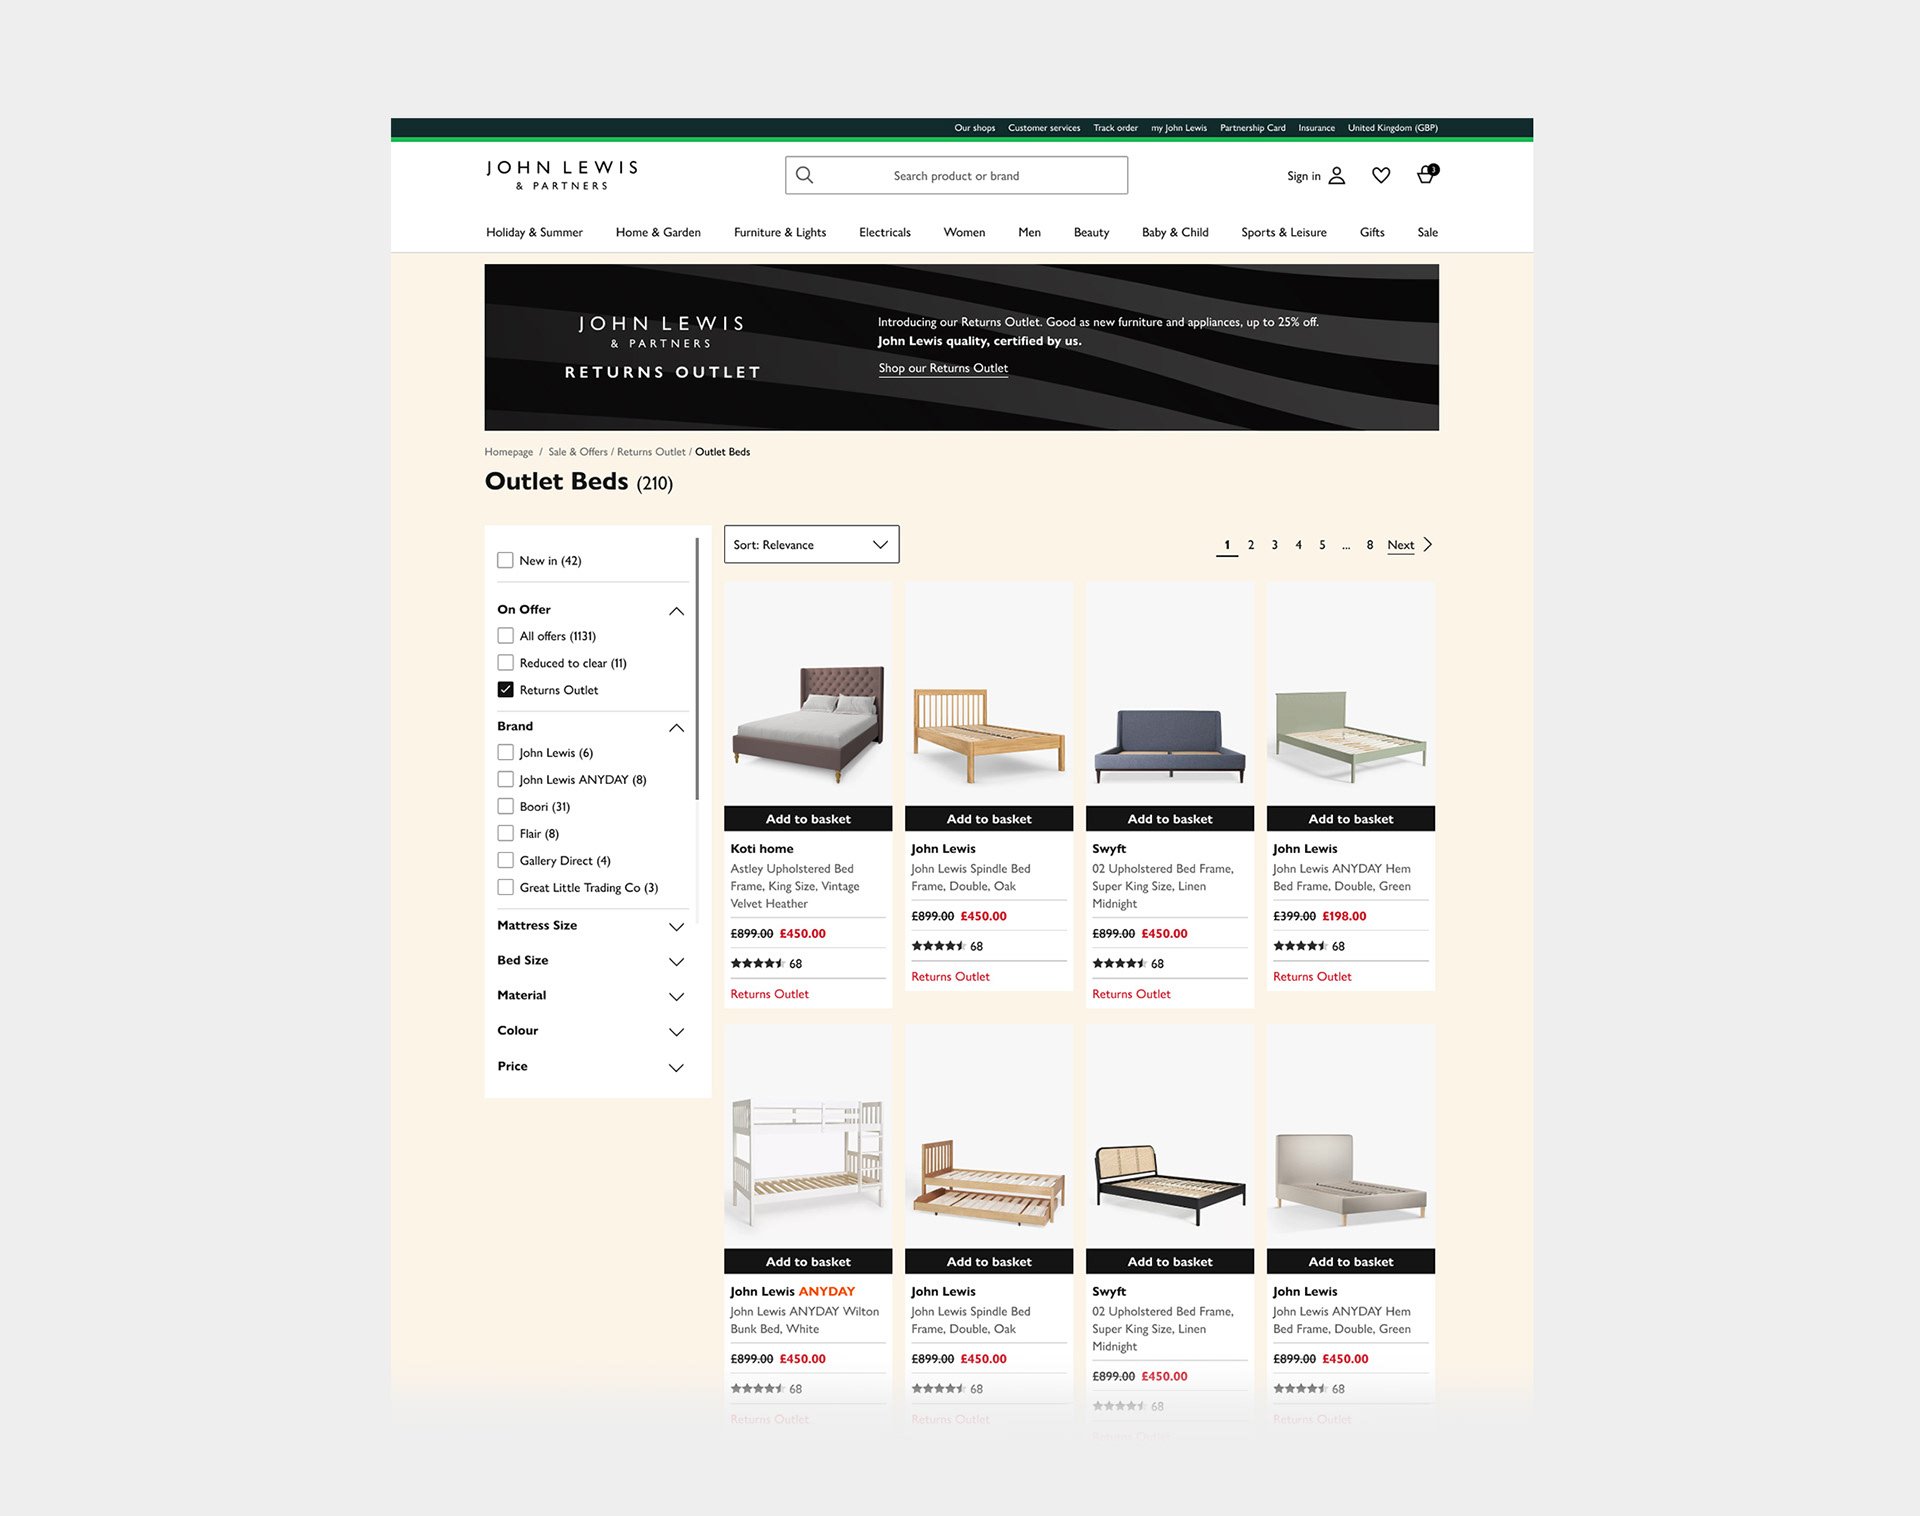Go to Homepage breadcrumb
The height and width of the screenshot is (1516, 1920).
509,452
